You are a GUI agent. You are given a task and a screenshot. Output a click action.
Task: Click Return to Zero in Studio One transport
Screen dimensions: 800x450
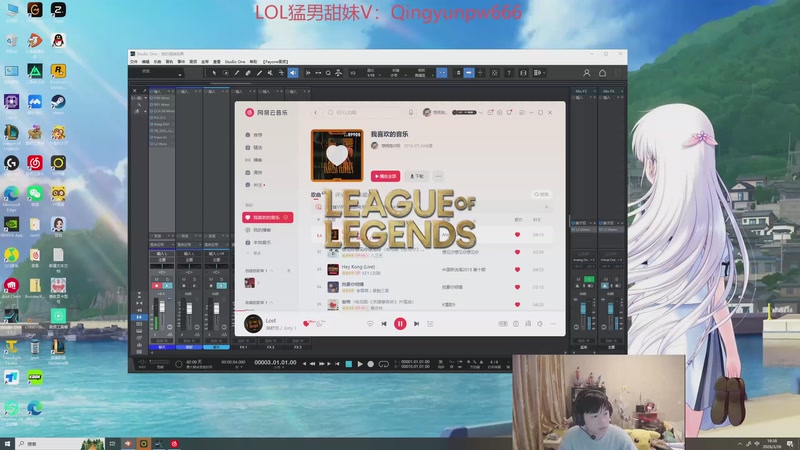[x=337, y=364]
